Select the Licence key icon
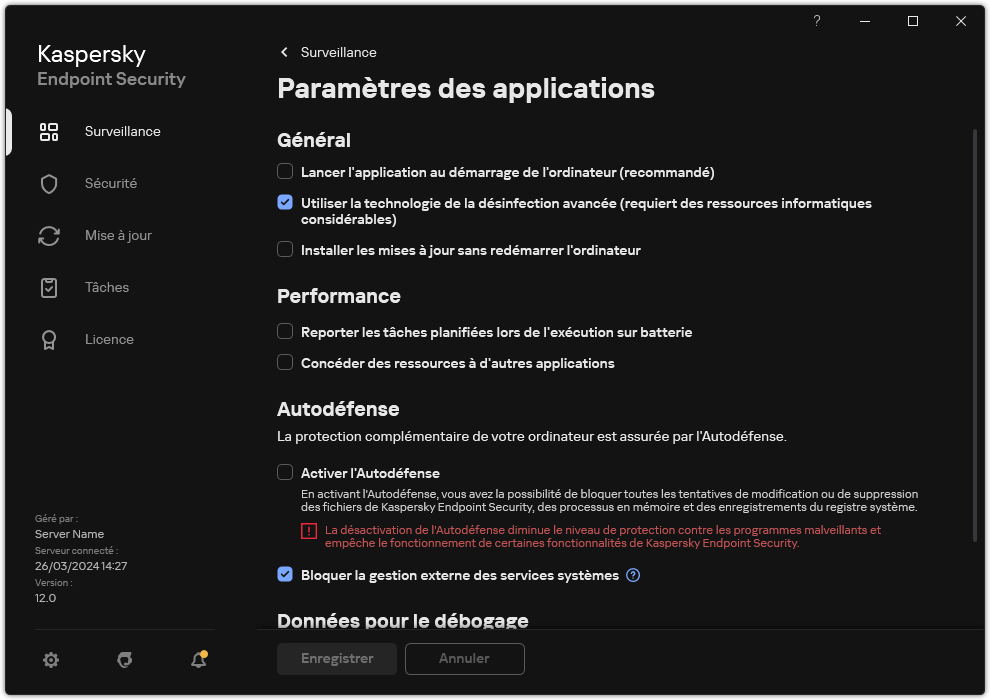 tap(49, 339)
